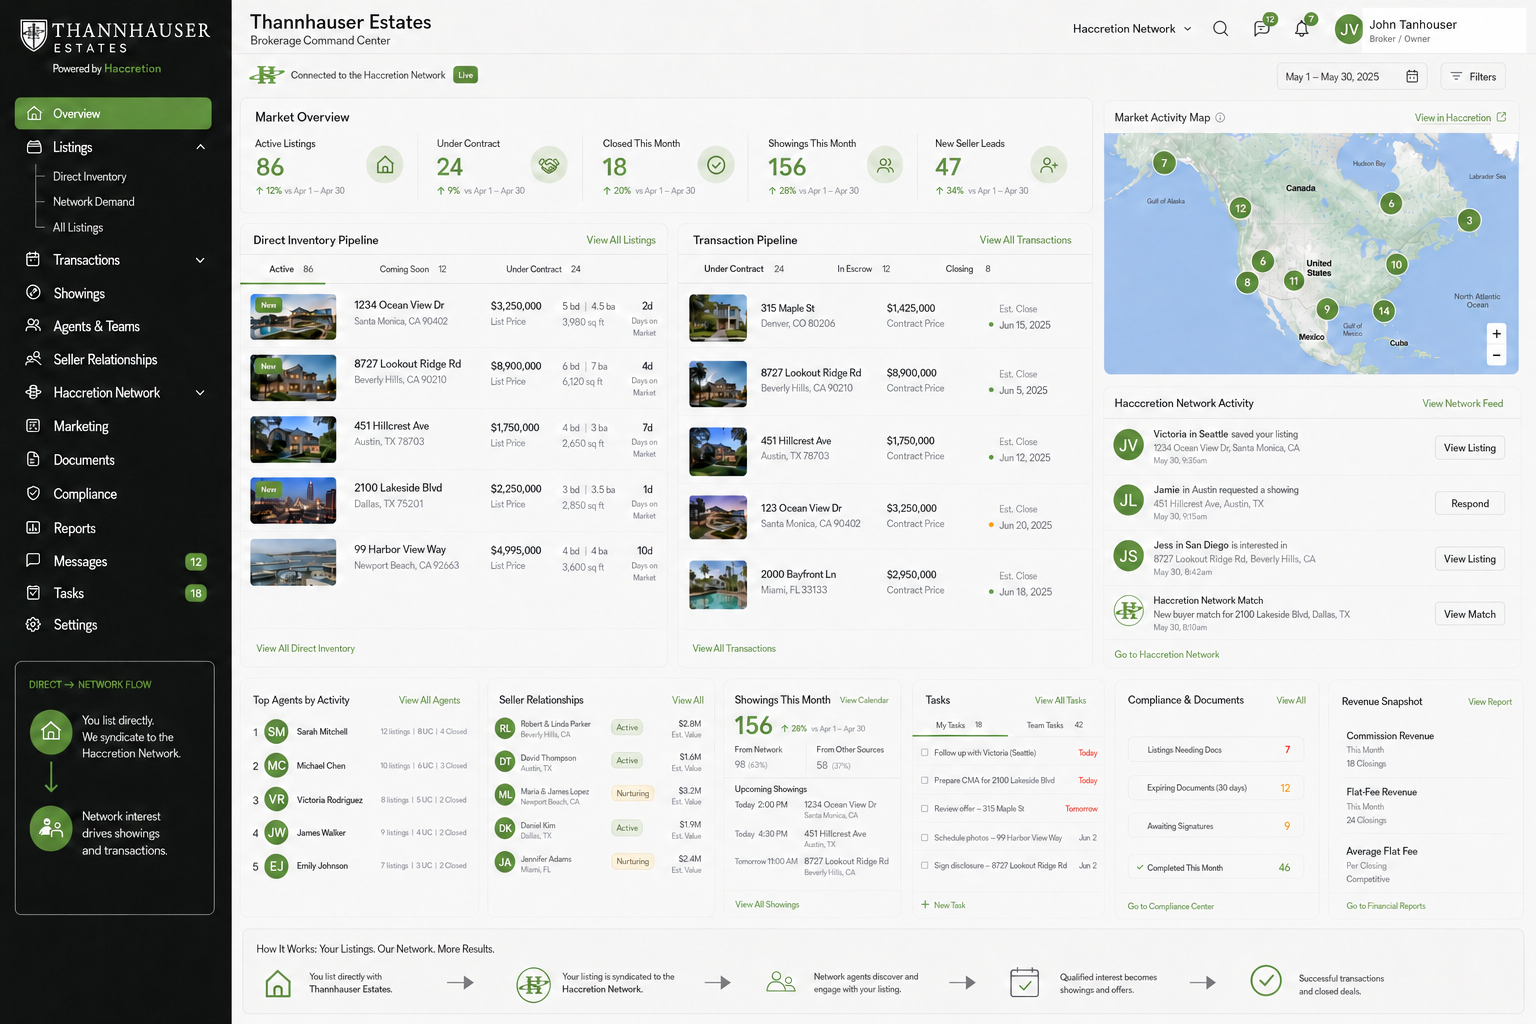Screen dimensions: 1536x1024
Task: Open the search icon in the header
Action: coord(1220,29)
